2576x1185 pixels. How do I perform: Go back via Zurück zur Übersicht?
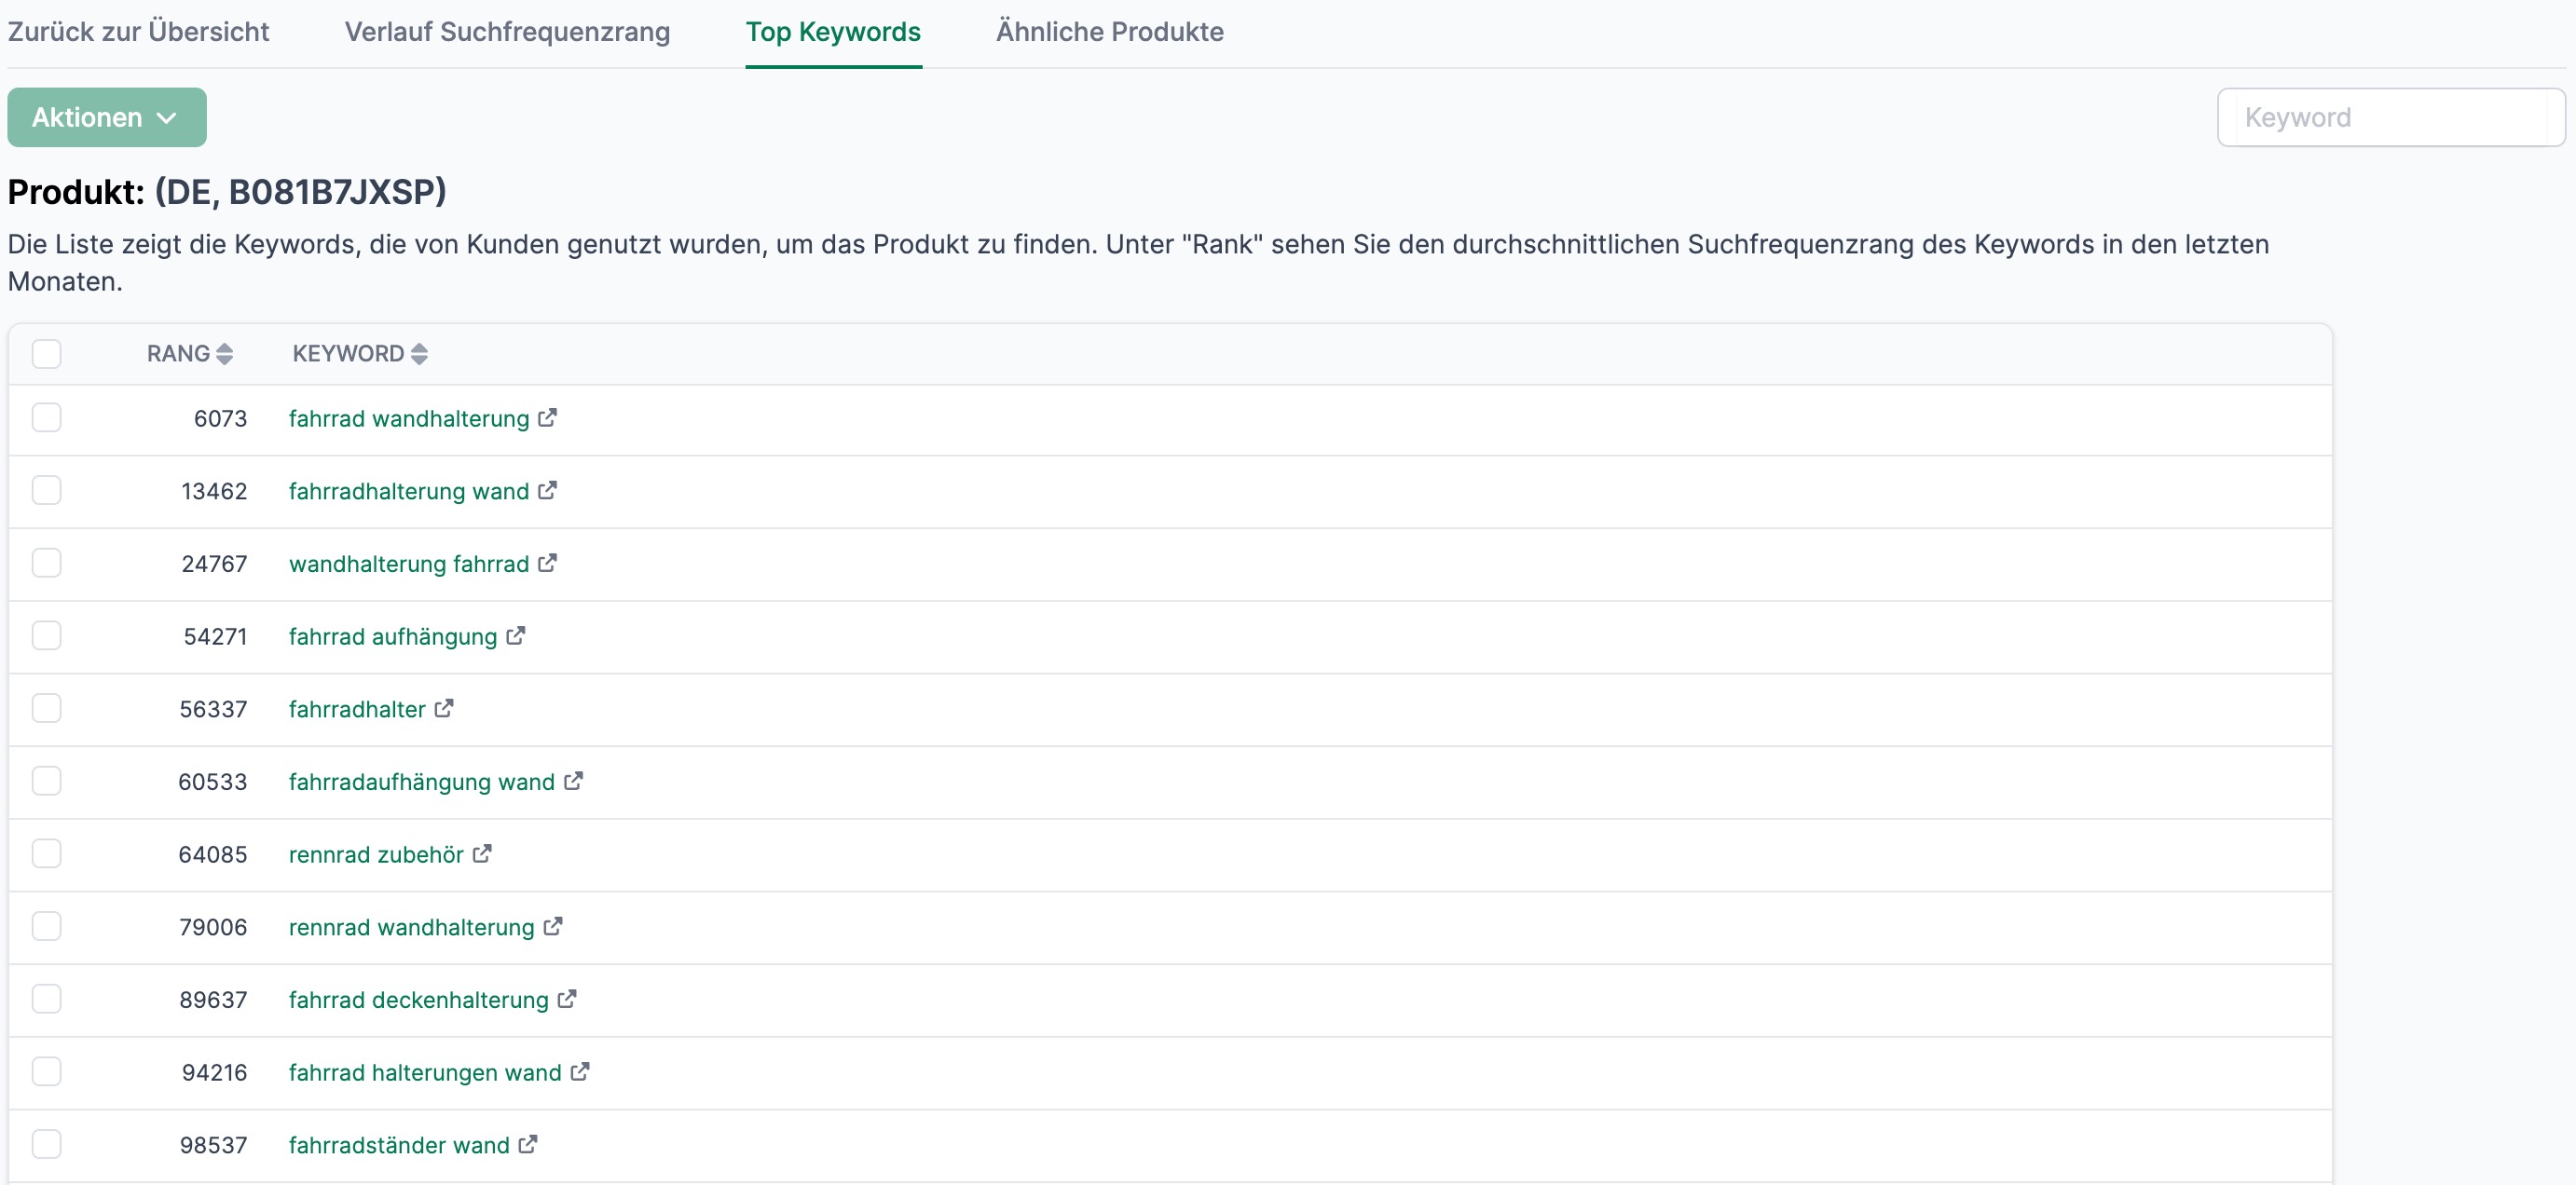pyautogui.click(x=138, y=32)
